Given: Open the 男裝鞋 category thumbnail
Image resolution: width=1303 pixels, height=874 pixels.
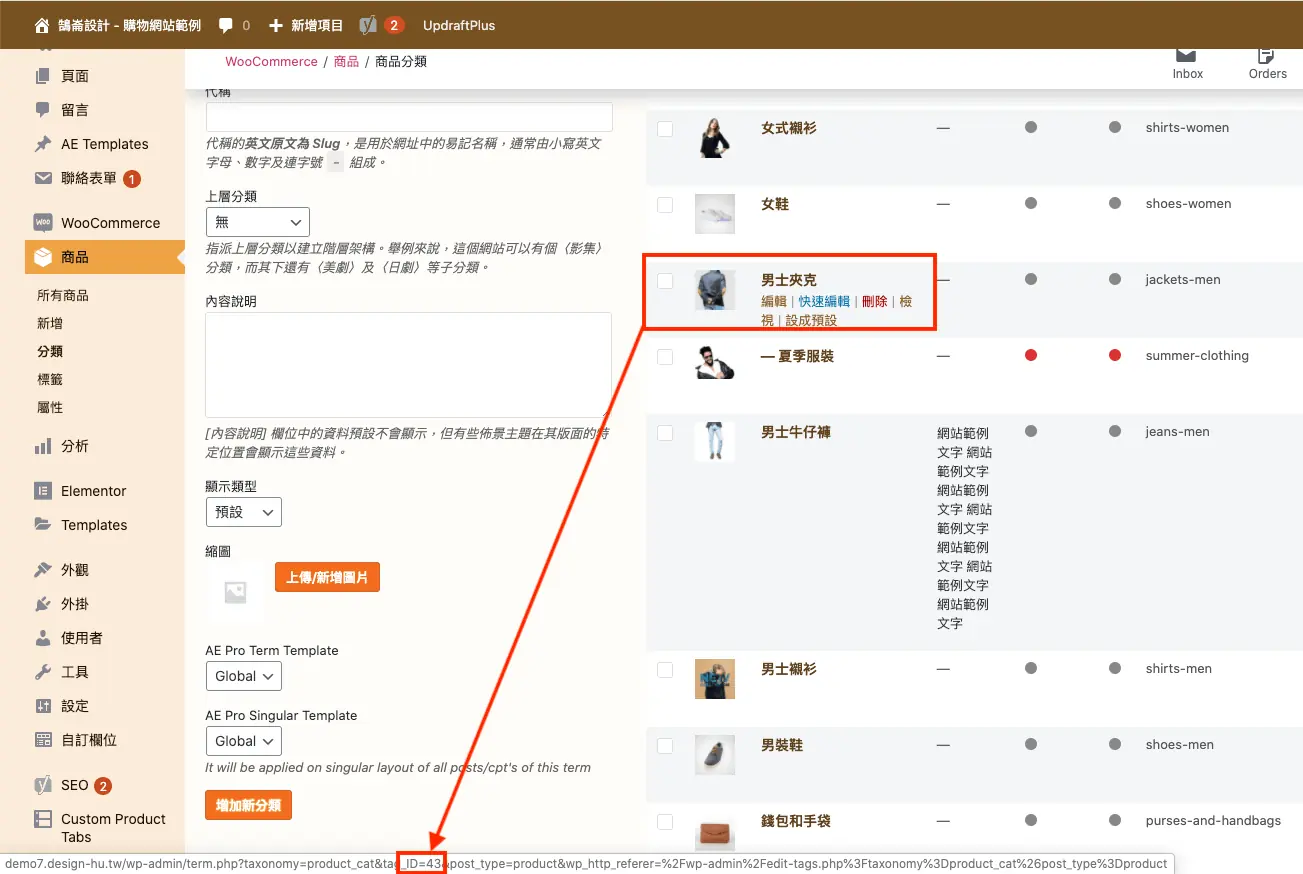Looking at the screenshot, I should [715, 755].
